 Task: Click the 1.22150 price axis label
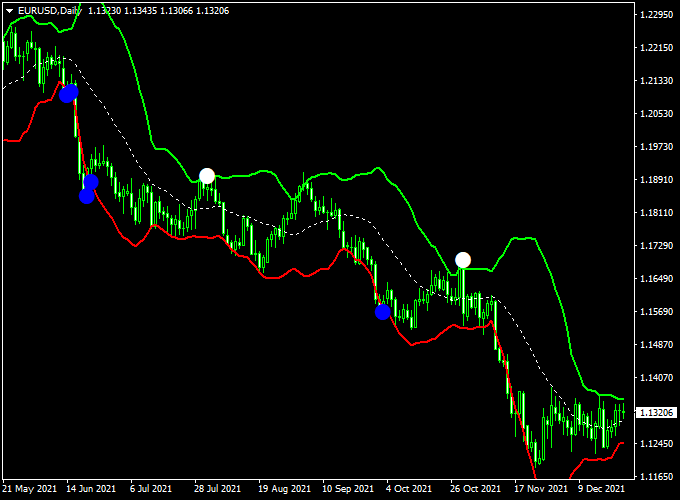pyautogui.click(x=657, y=48)
